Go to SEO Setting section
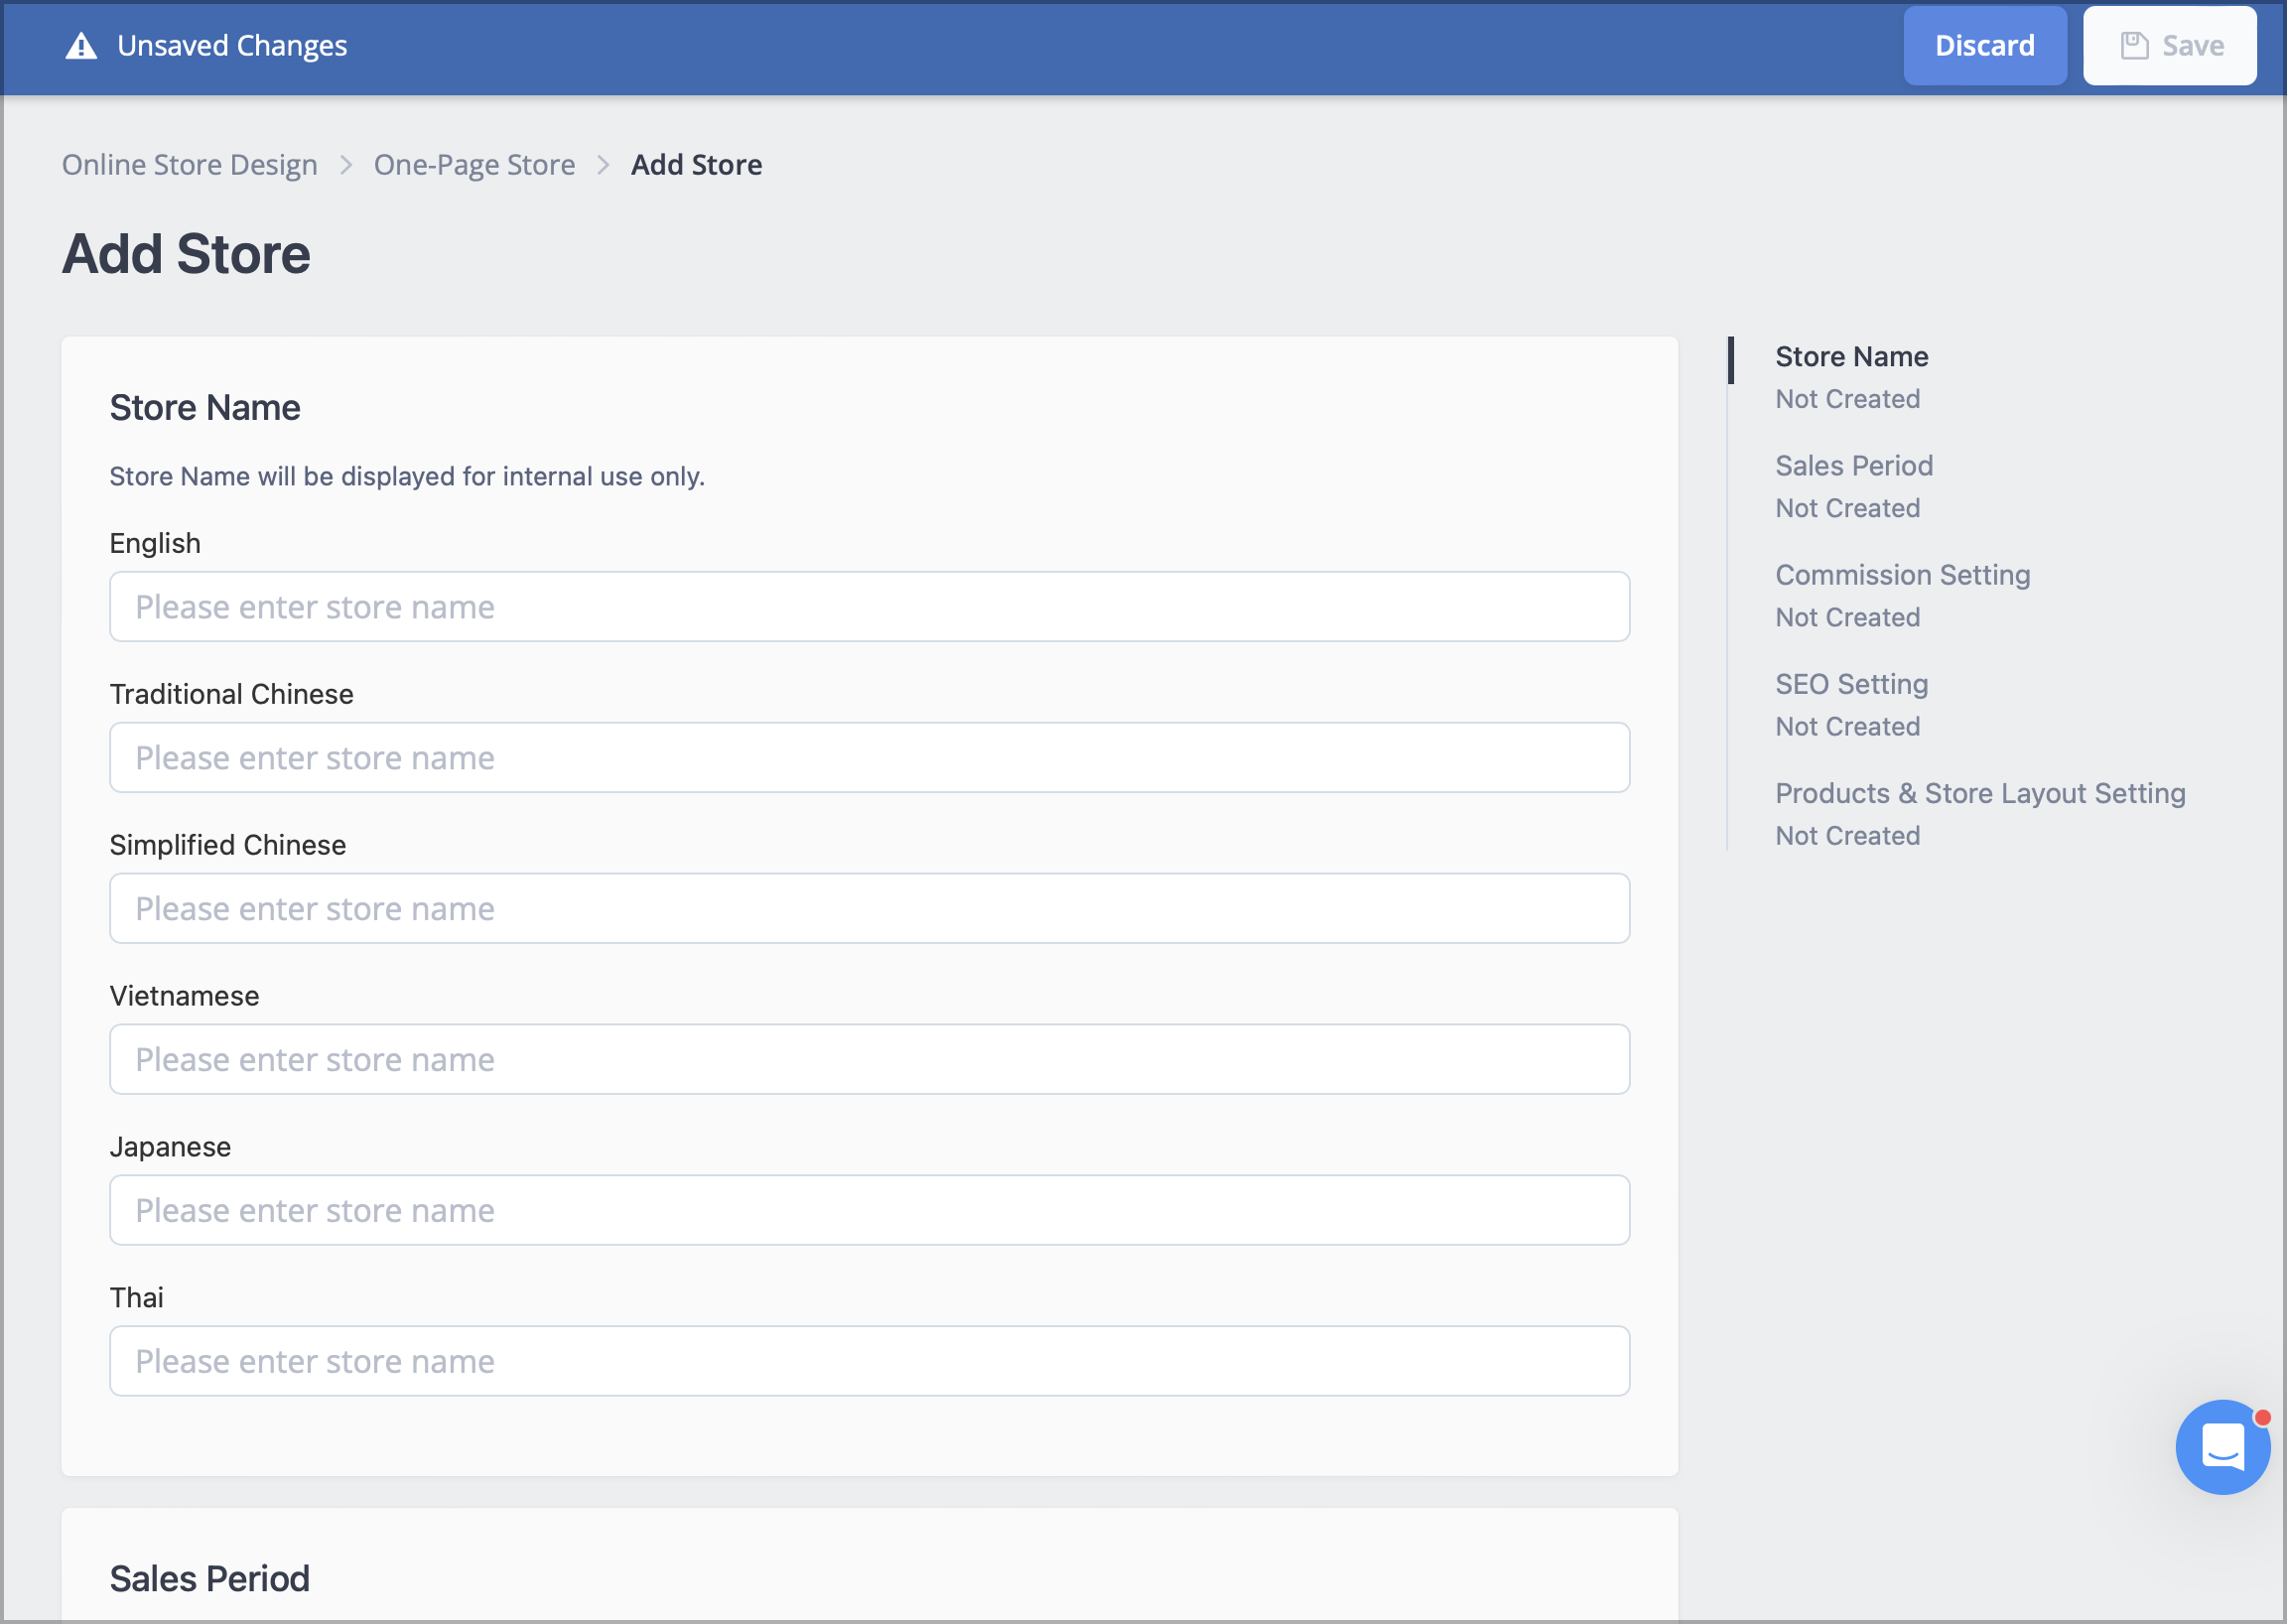The height and width of the screenshot is (1624, 2287). click(1851, 683)
